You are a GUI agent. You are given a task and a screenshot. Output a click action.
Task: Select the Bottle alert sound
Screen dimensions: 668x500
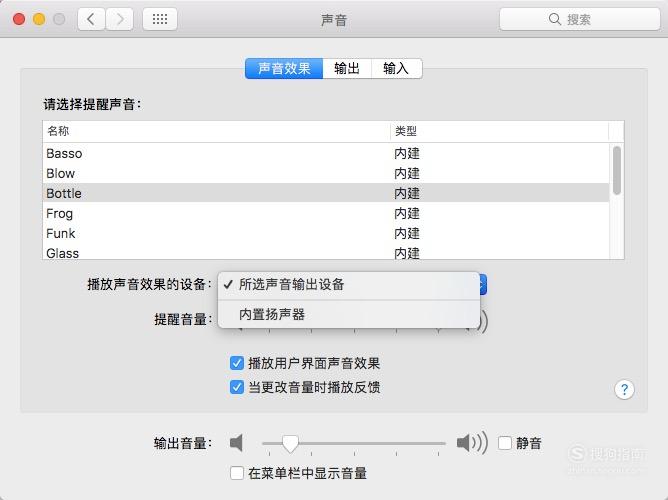click(x=326, y=193)
